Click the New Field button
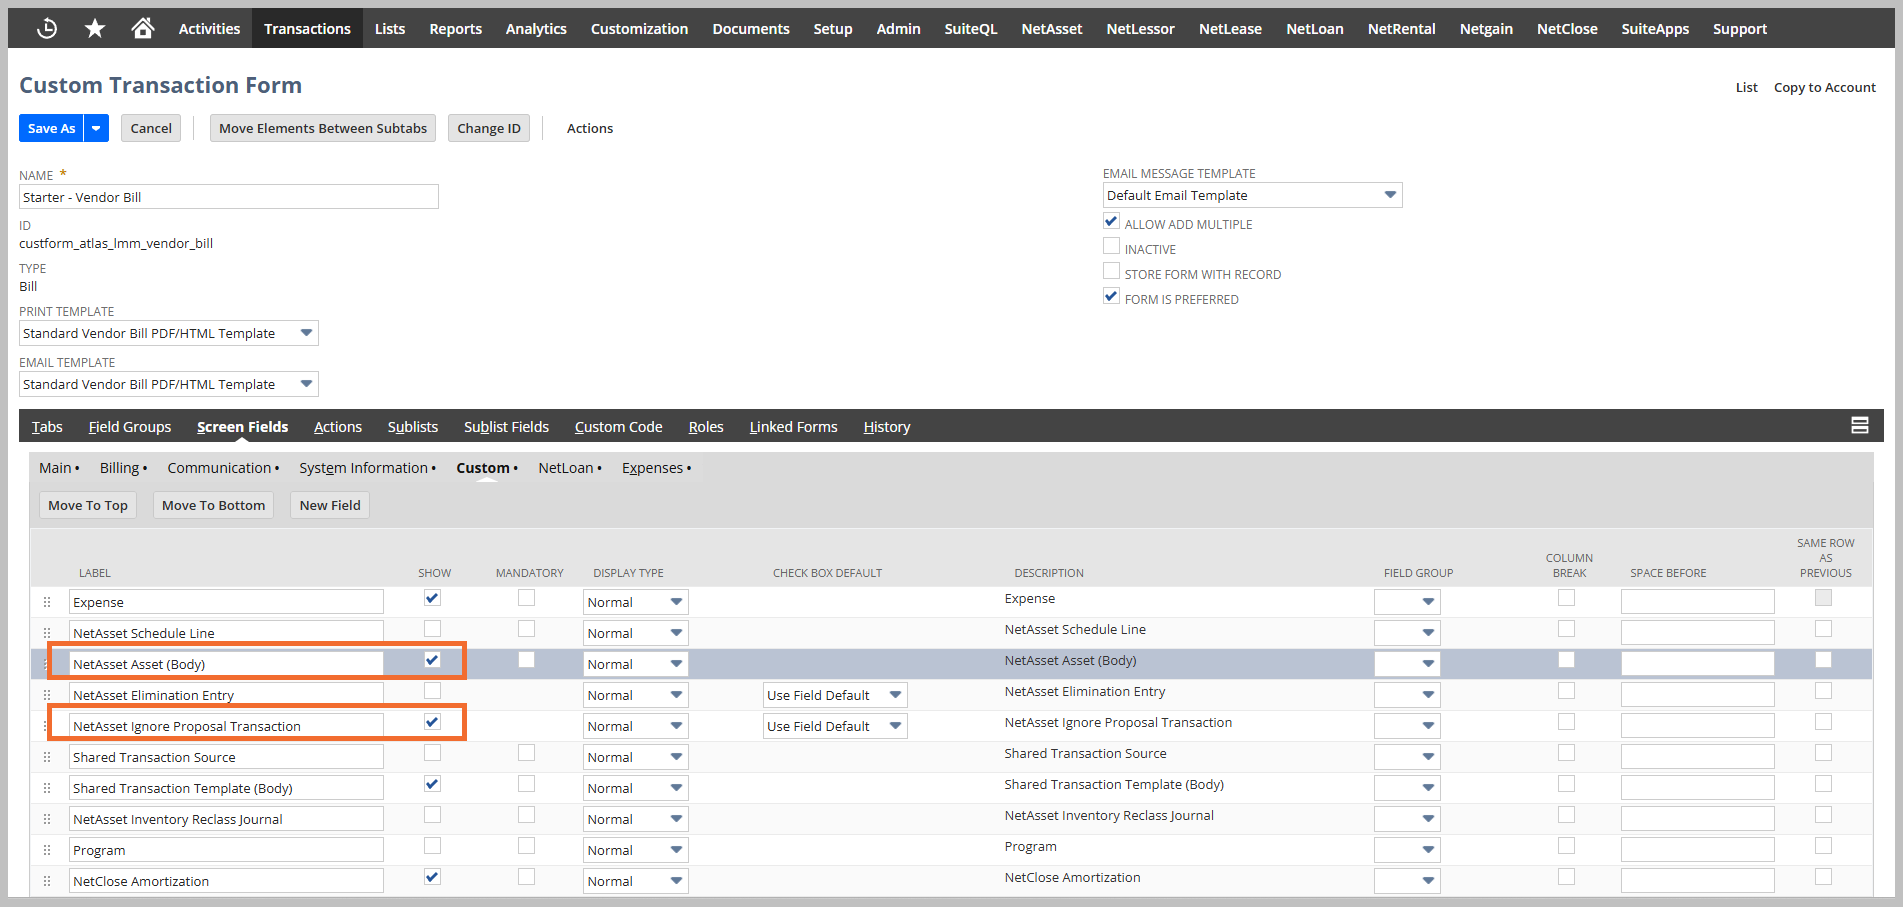 point(330,505)
